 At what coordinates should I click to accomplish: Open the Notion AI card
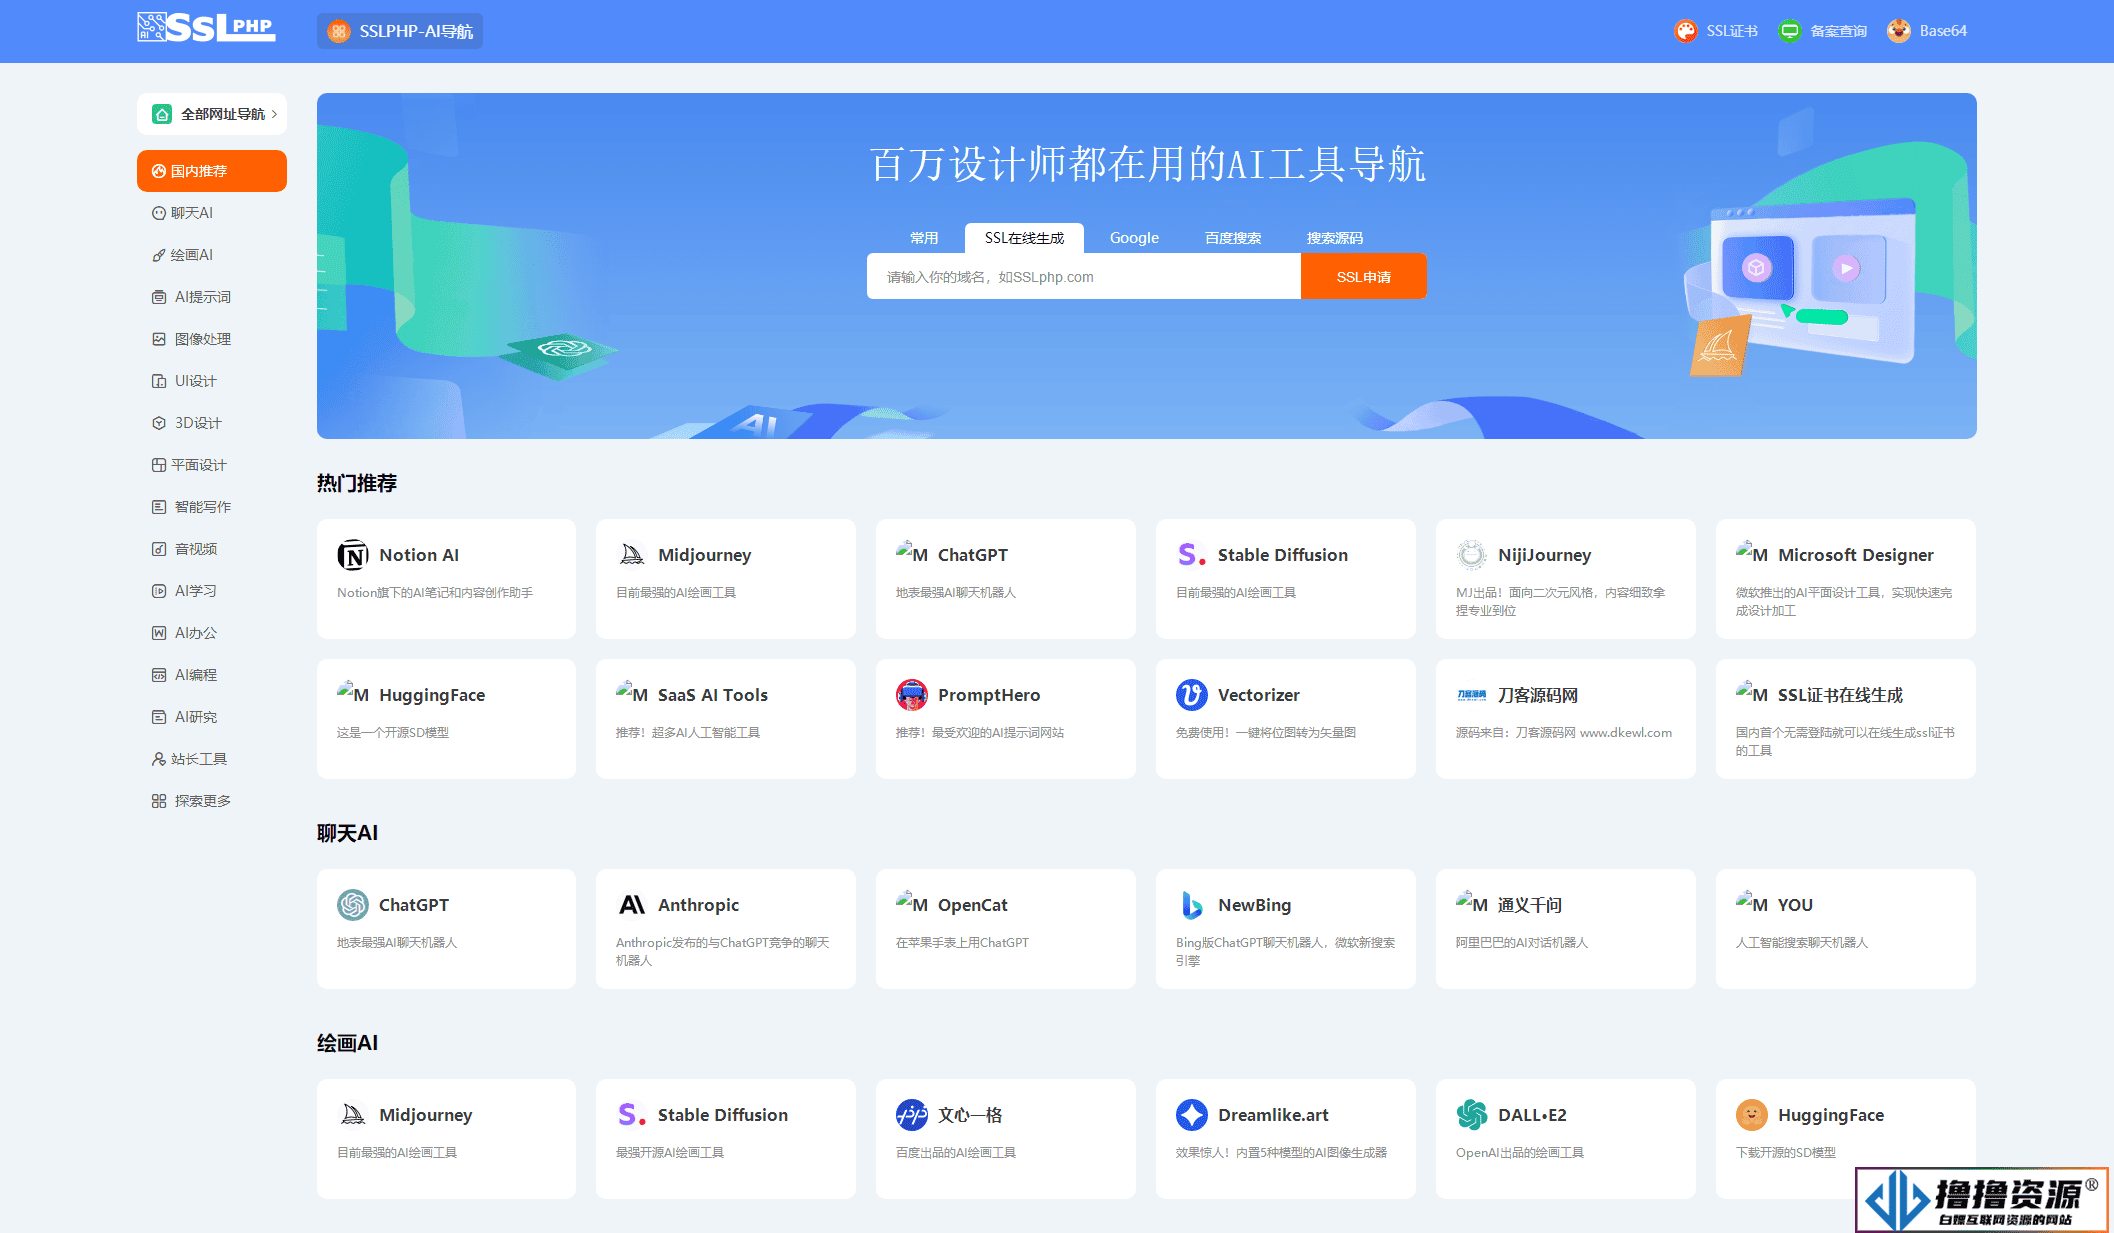446,579
